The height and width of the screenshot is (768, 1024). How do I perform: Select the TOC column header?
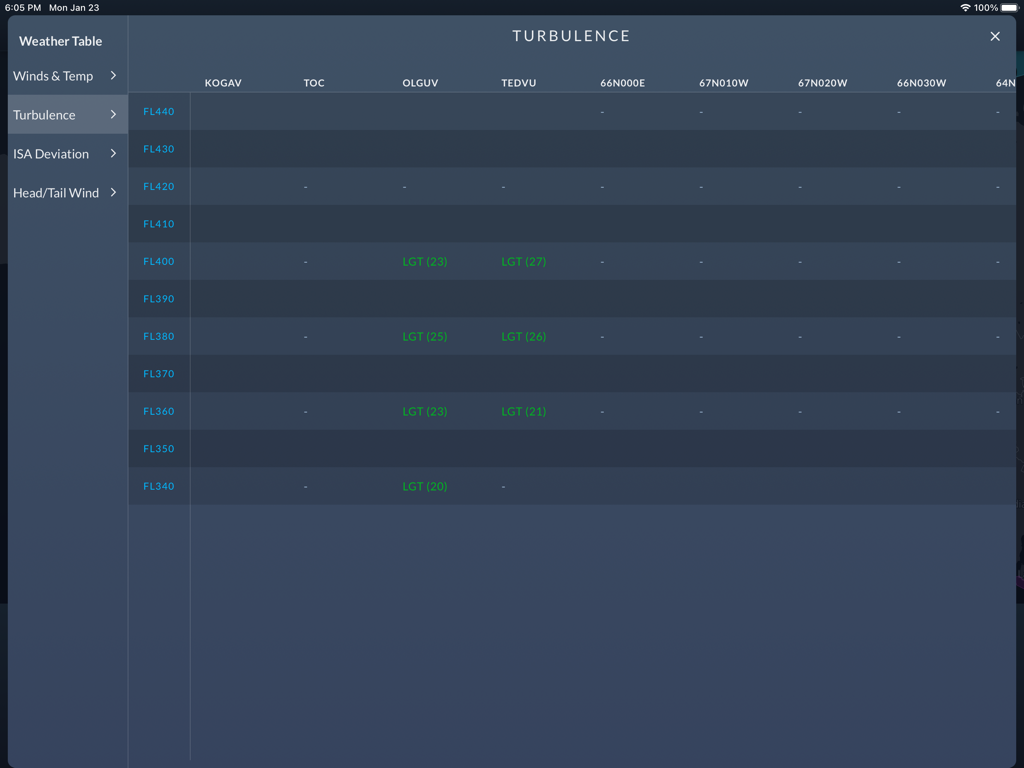coord(313,83)
